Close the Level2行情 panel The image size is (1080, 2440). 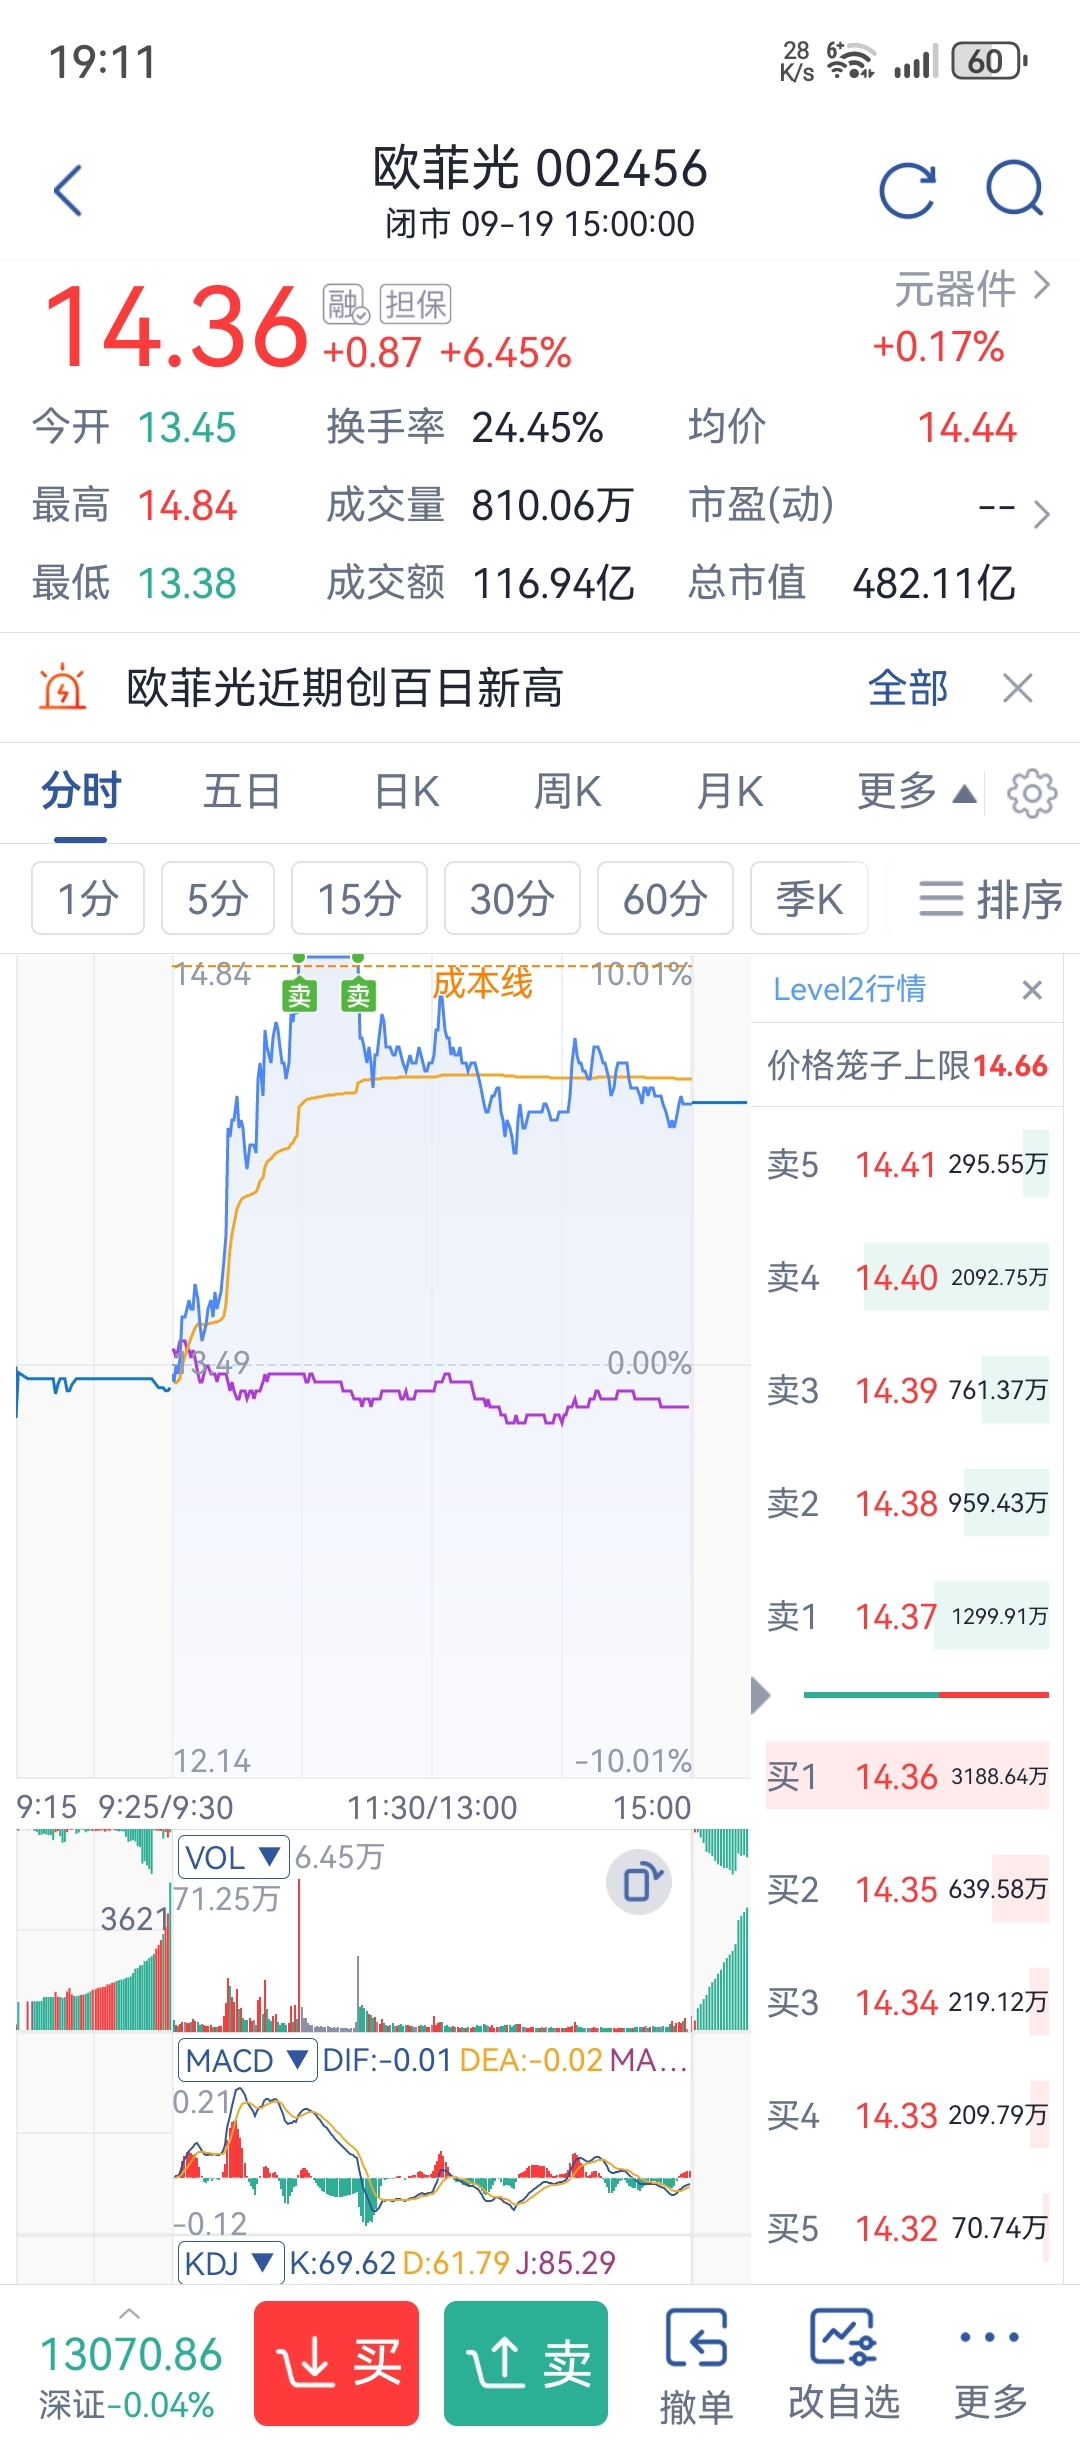tap(1032, 990)
